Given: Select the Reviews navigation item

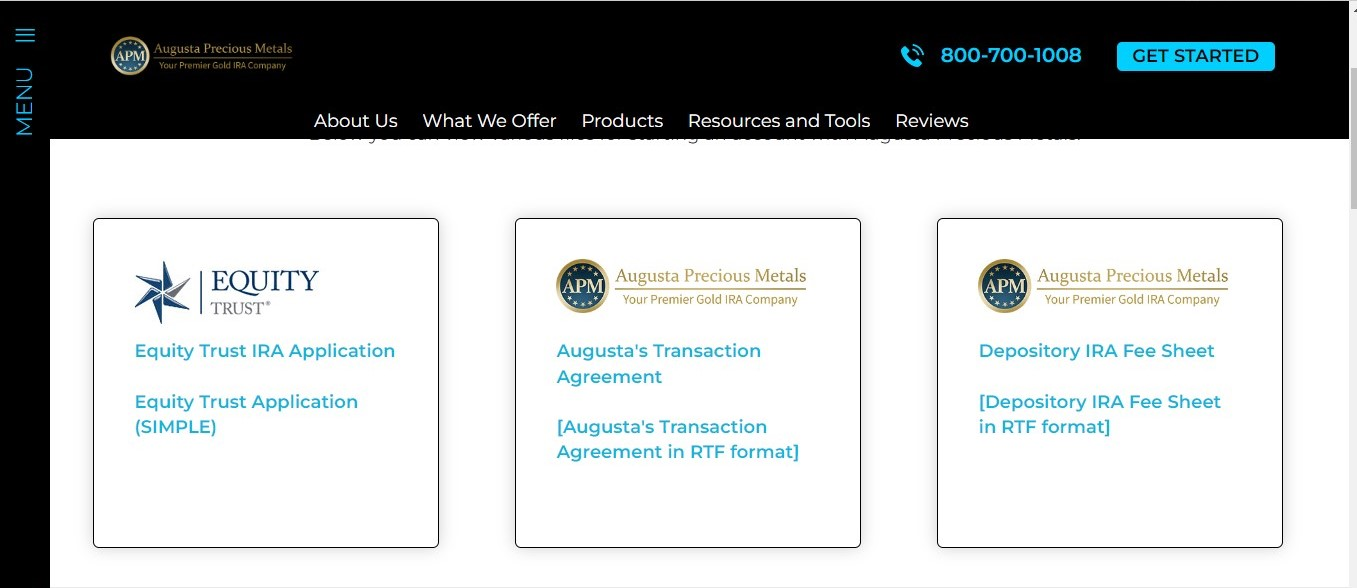Looking at the screenshot, I should click(931, 120).
